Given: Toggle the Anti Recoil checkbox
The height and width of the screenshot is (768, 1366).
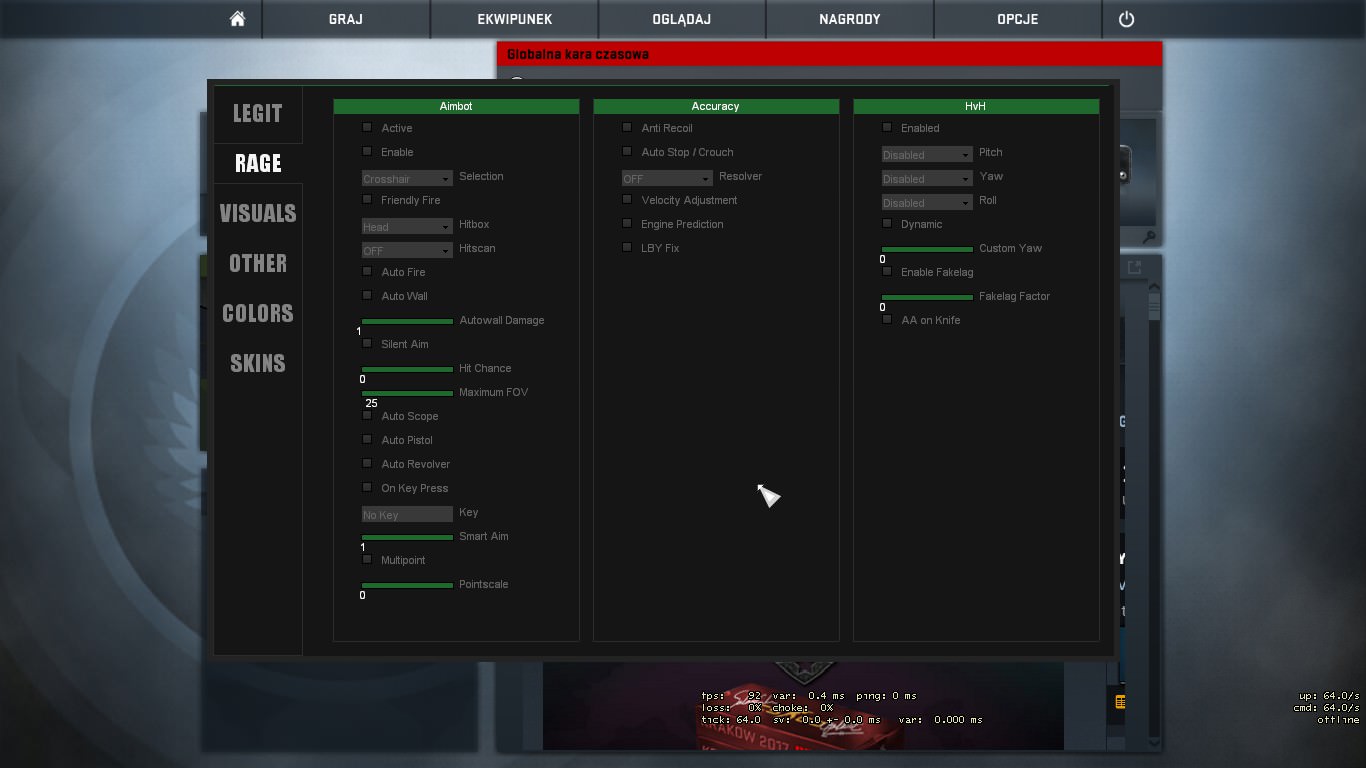Looking at the screenshot, I should pos(627,127).
